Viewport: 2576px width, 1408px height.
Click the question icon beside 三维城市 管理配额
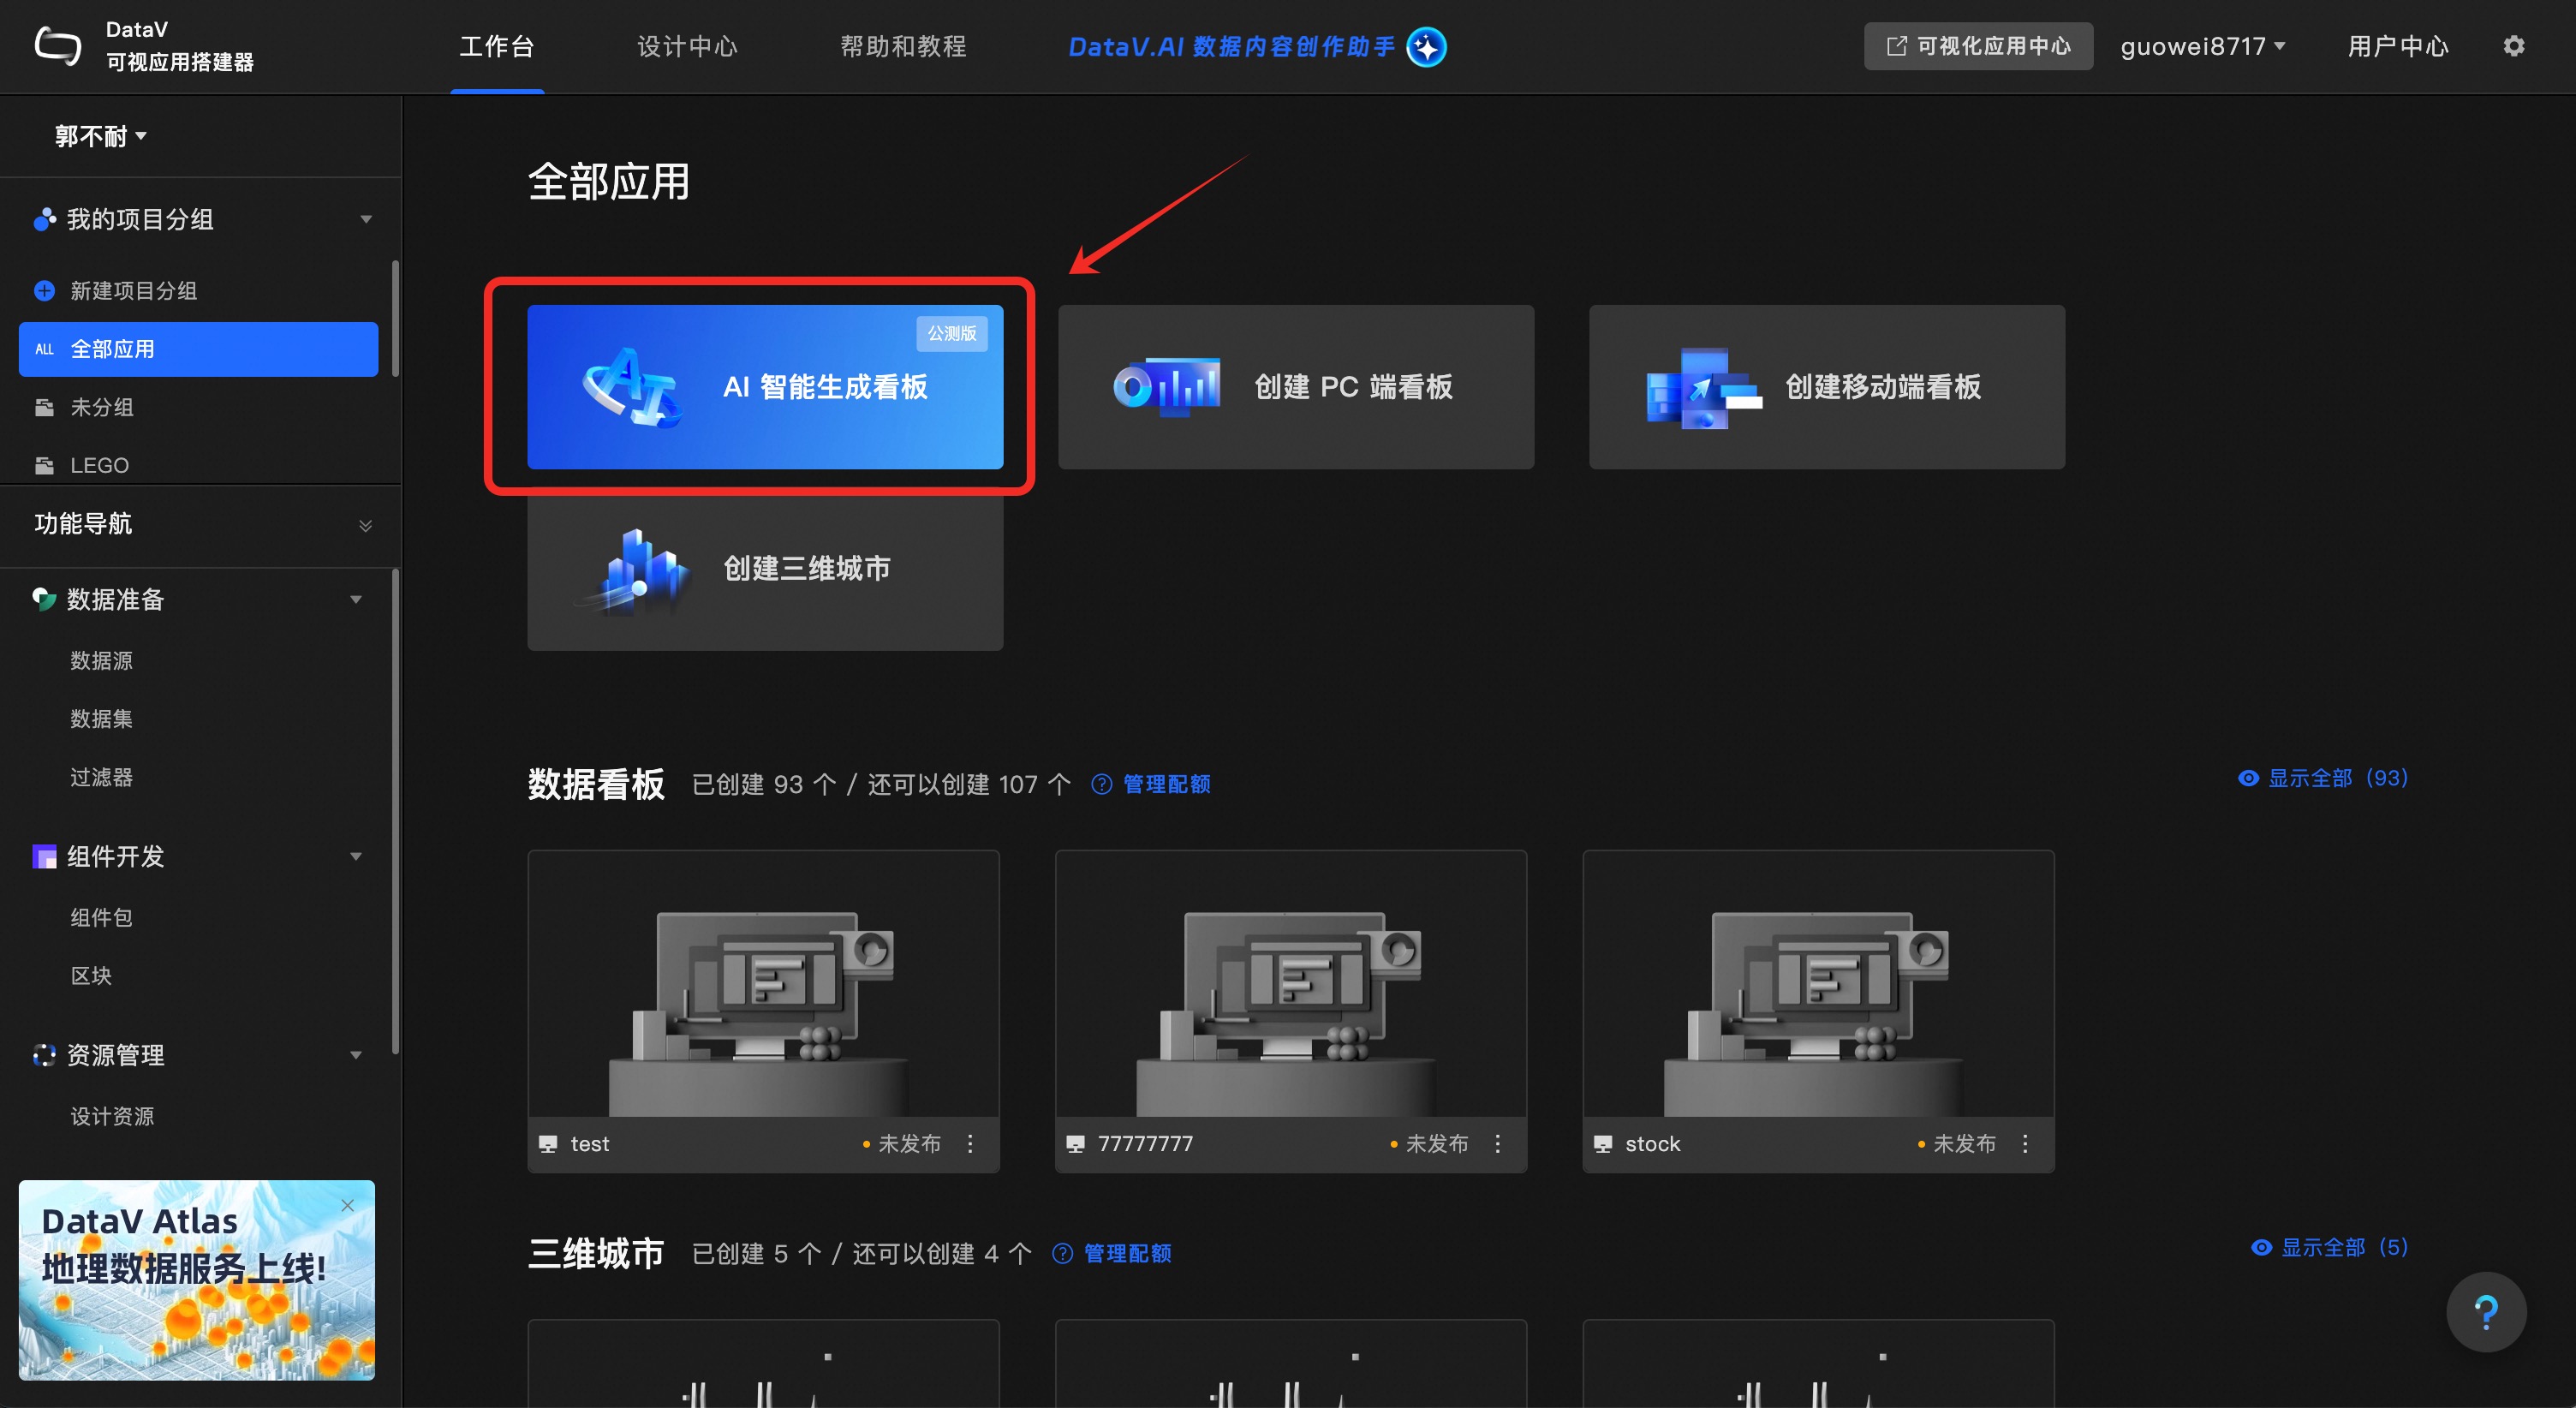[x=1063, y=1254]
